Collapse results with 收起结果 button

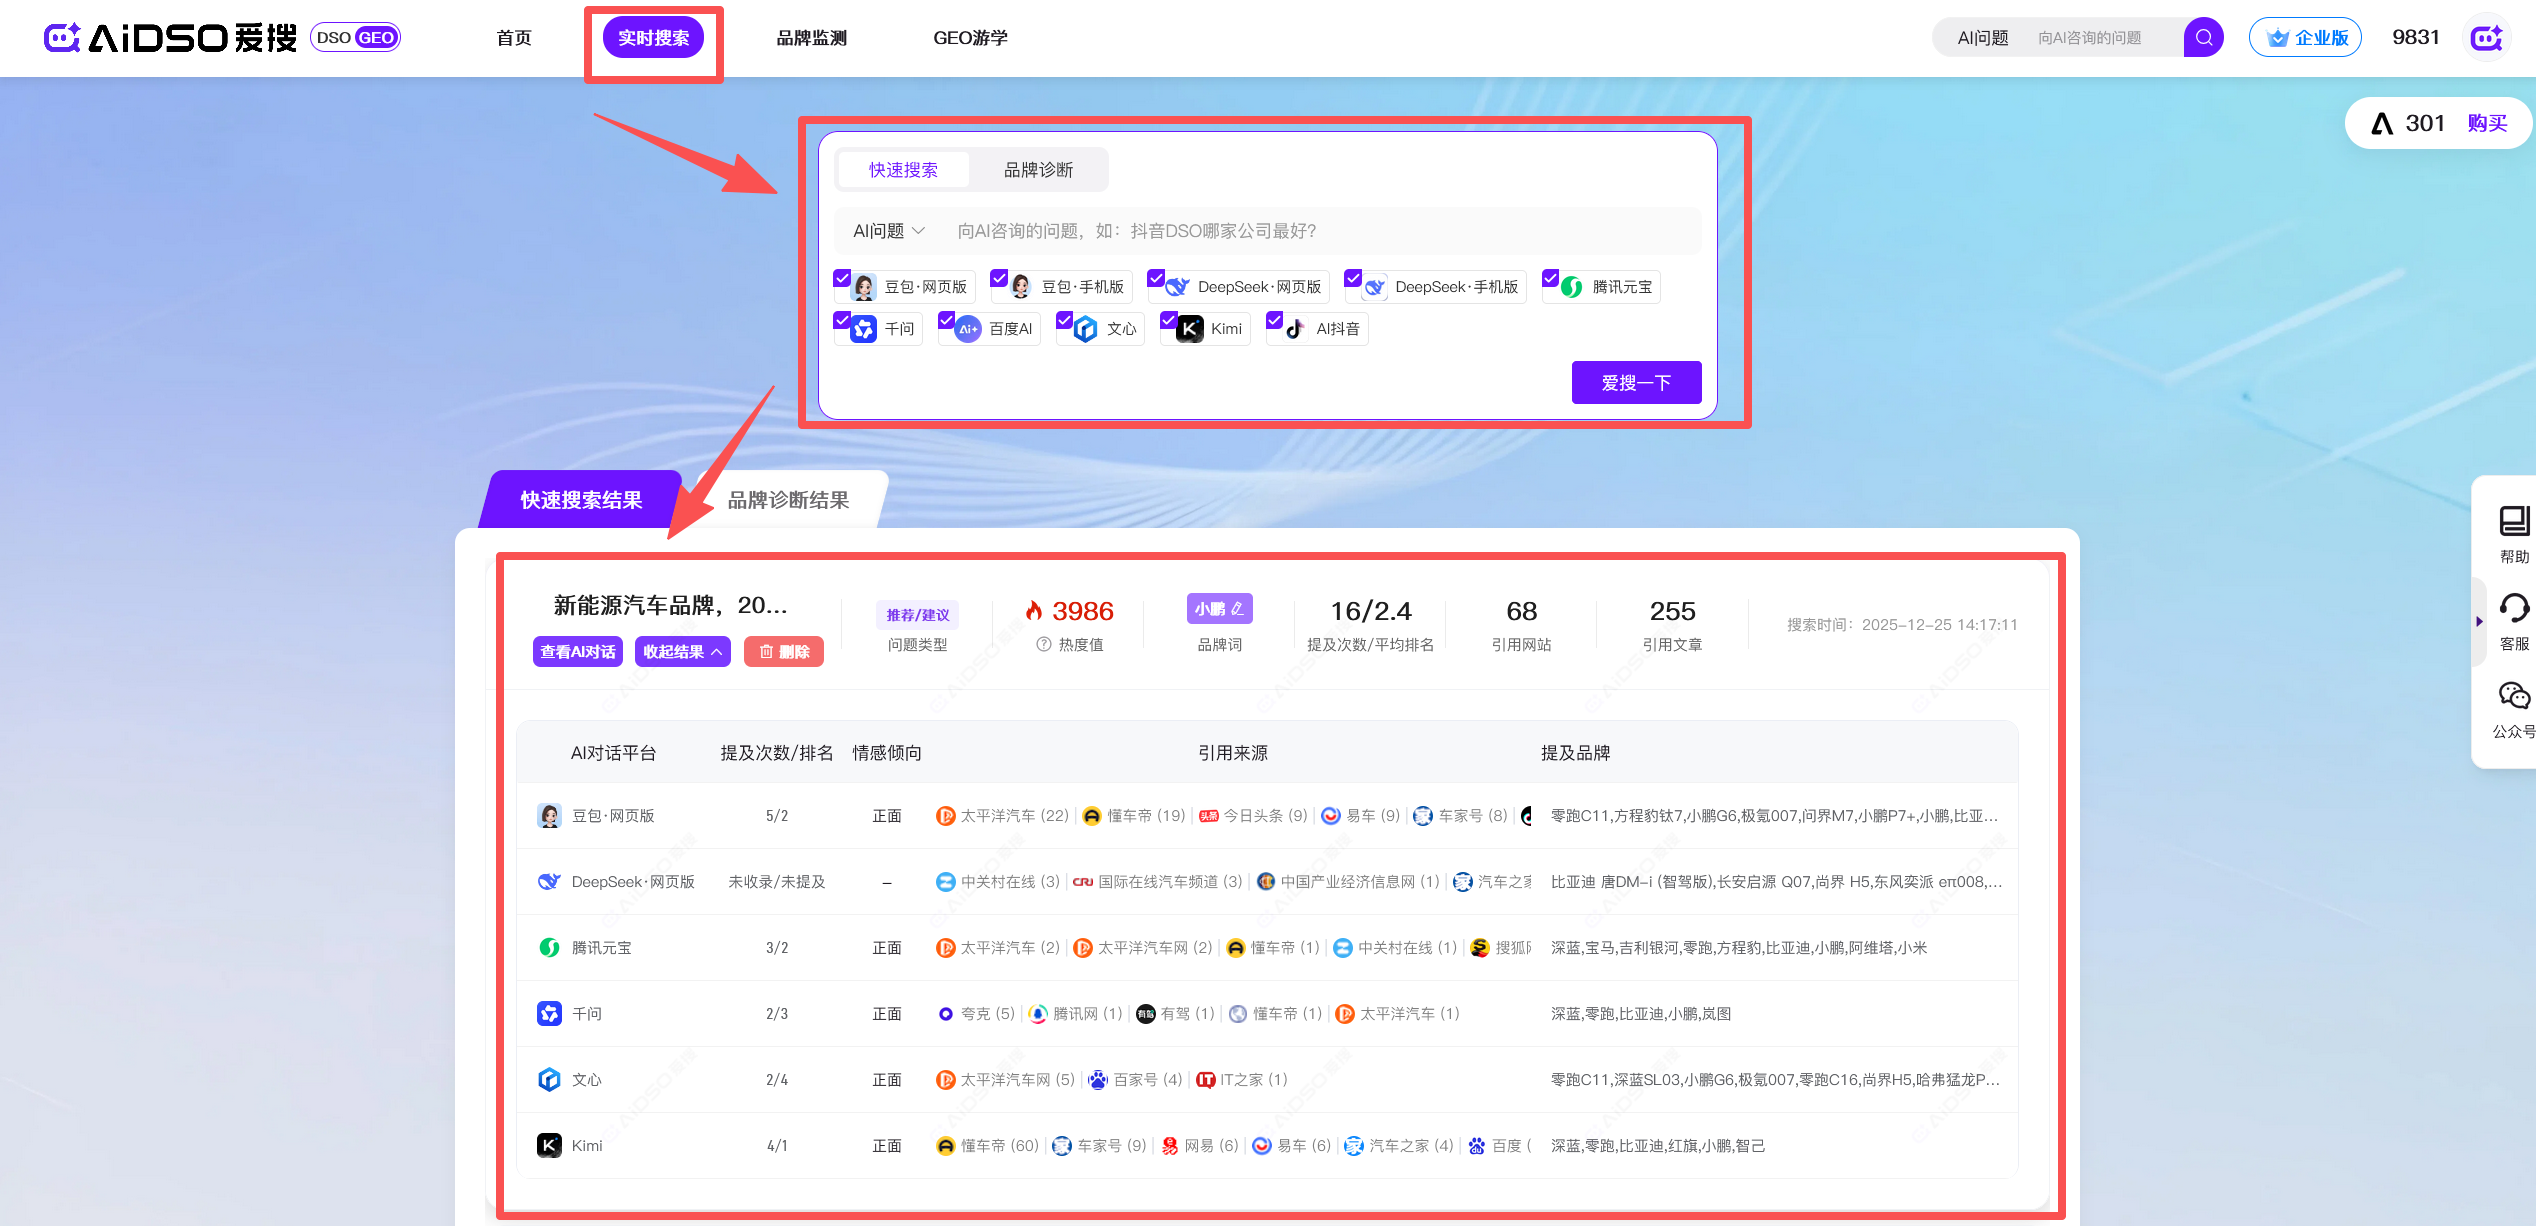682,652
